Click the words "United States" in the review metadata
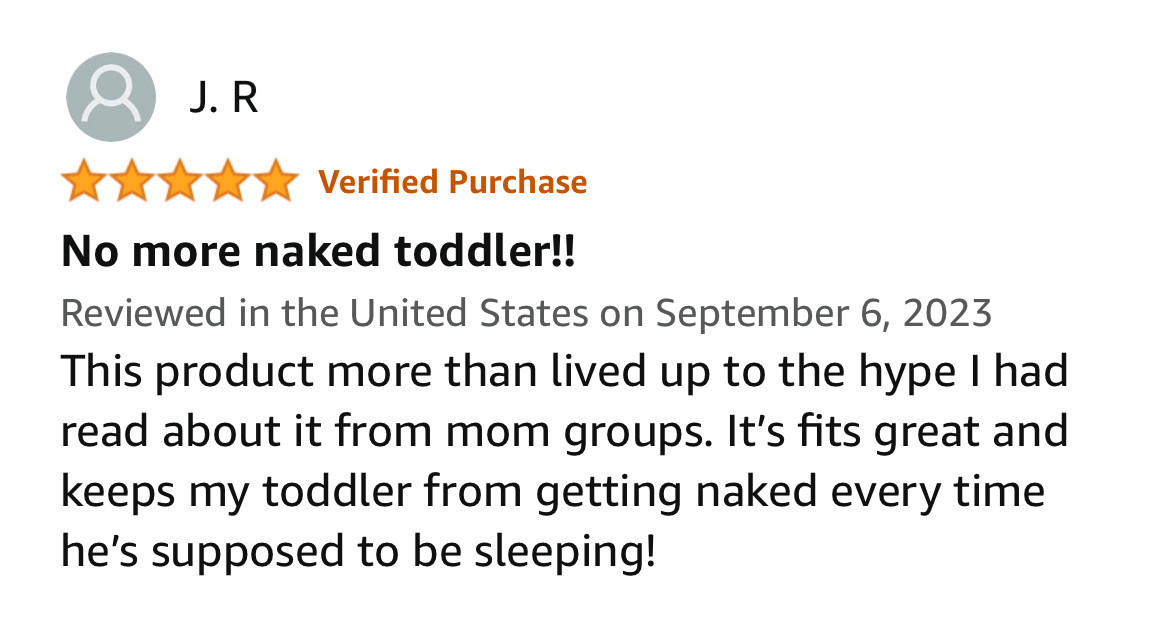The width and height of the screenshot is (1170, 620). [x=467, y=313]
